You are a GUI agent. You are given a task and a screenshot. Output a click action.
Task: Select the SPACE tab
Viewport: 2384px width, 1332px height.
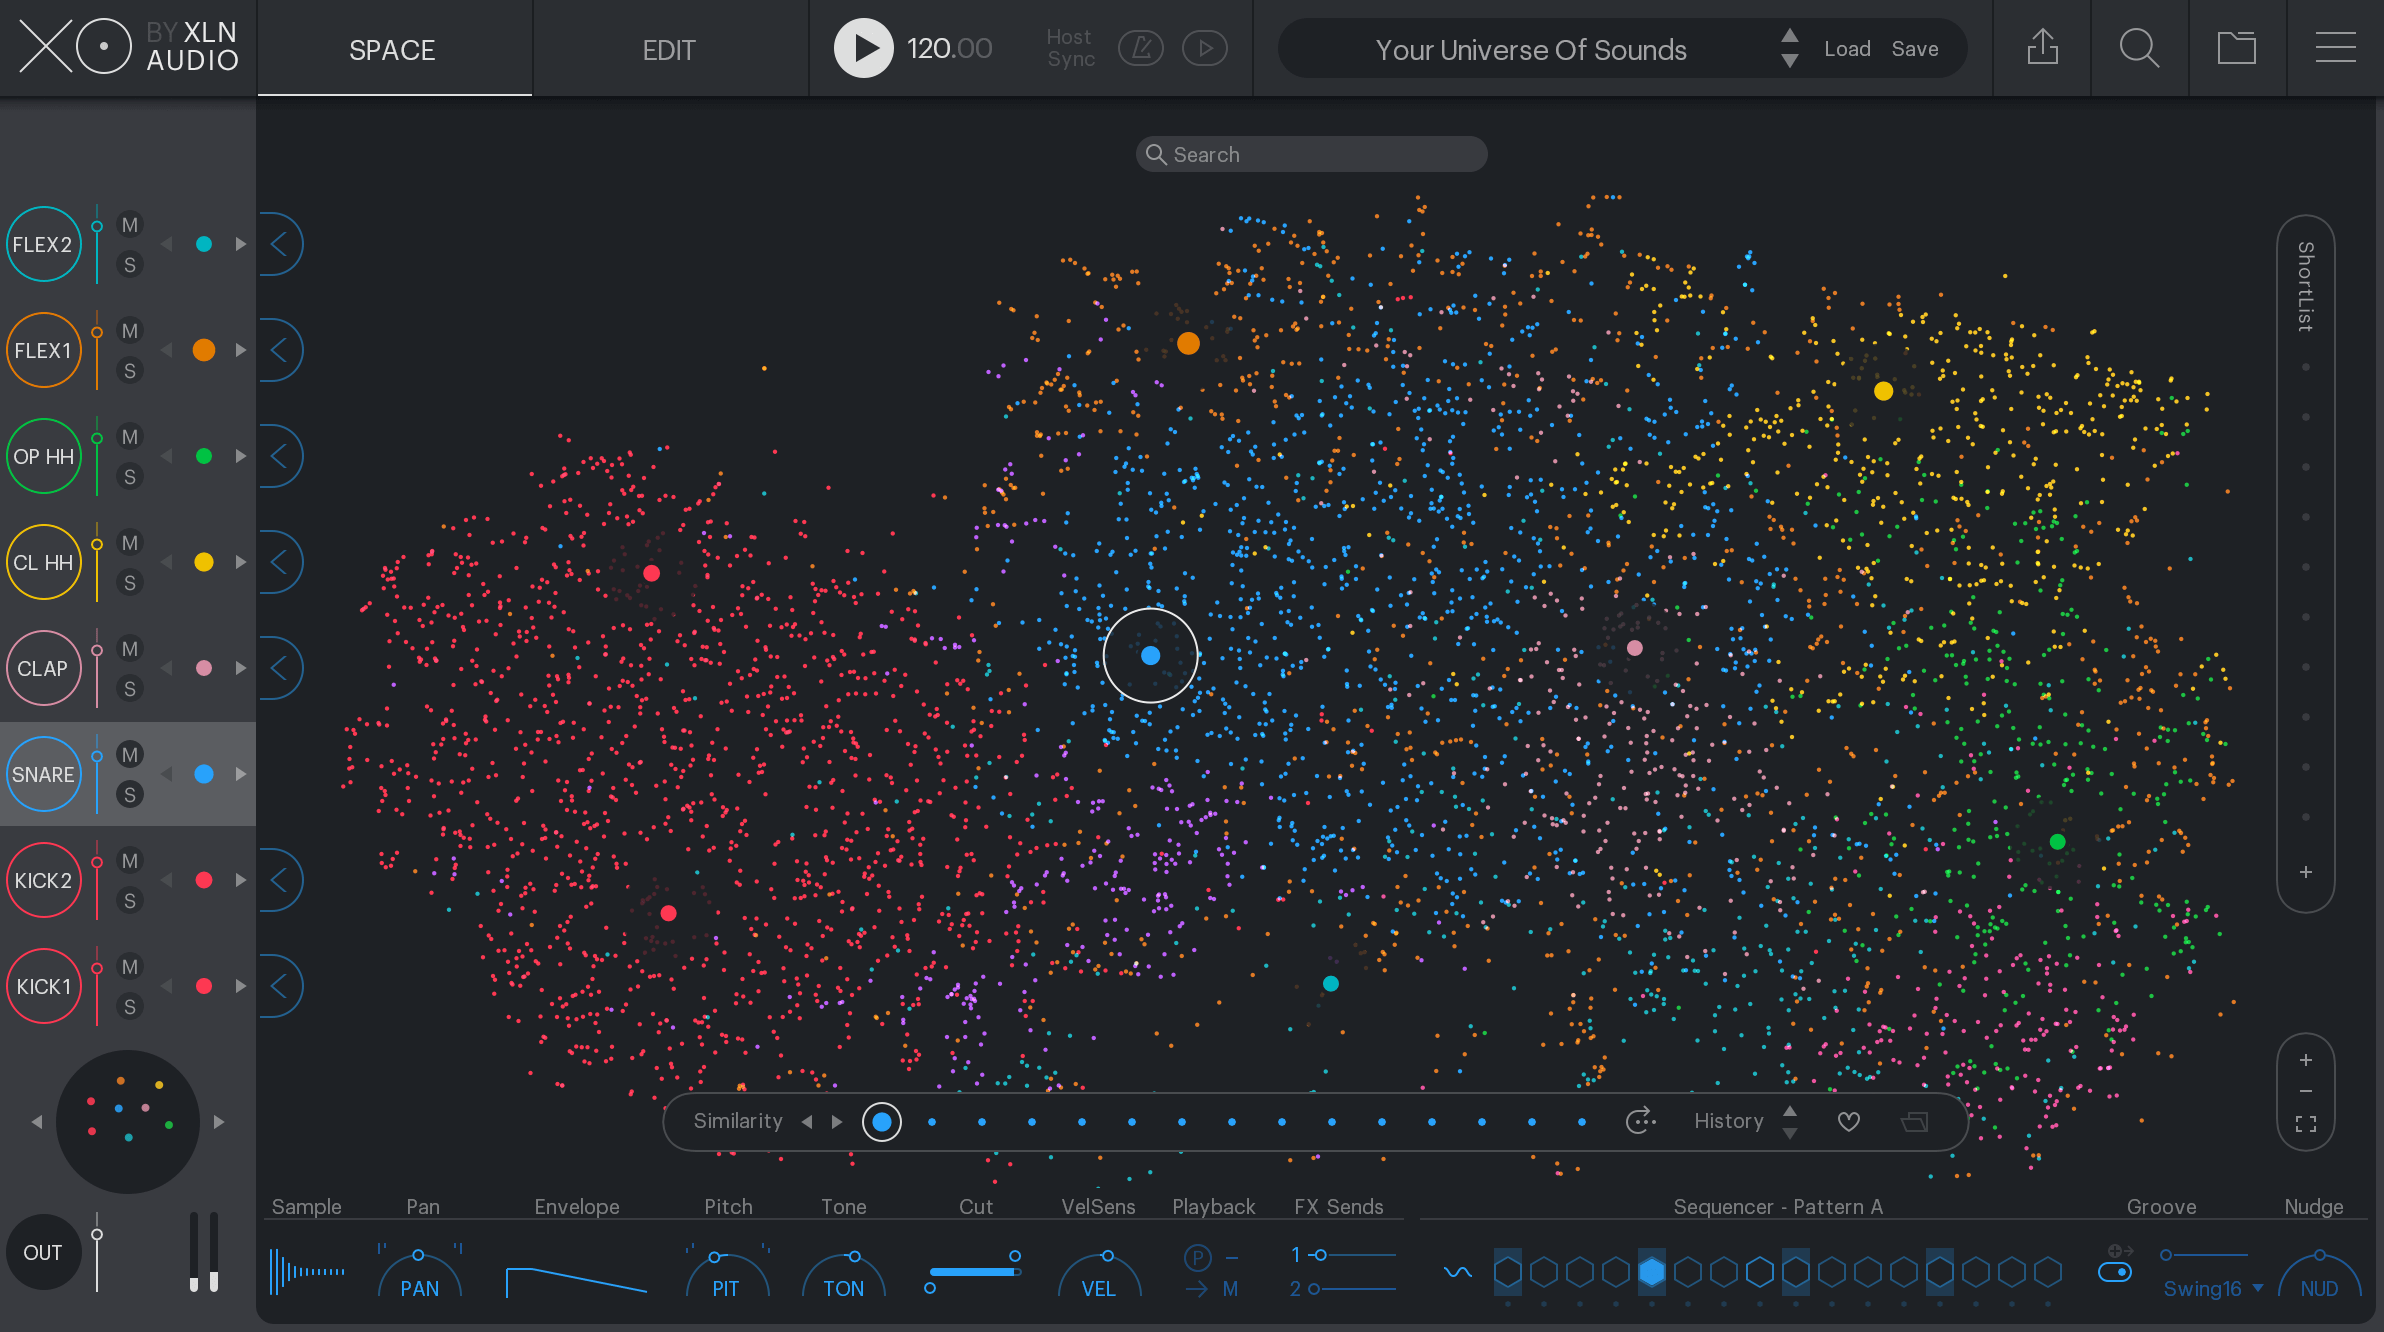pos(392,49)
